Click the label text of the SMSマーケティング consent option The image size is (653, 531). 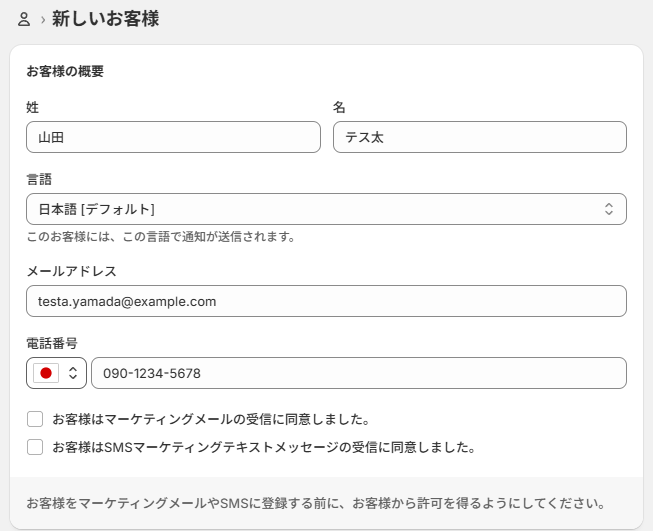pyautogui.click(x=262, y=447)
